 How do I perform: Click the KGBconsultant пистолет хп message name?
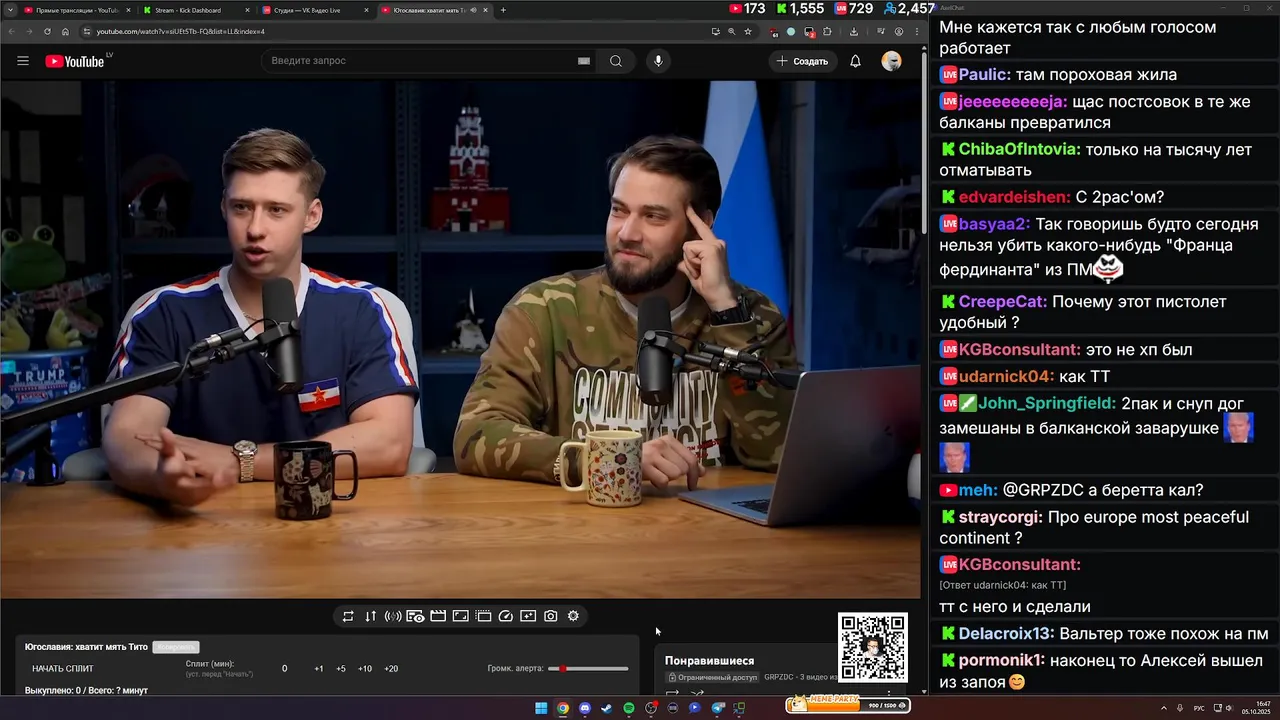[1019, 349]
